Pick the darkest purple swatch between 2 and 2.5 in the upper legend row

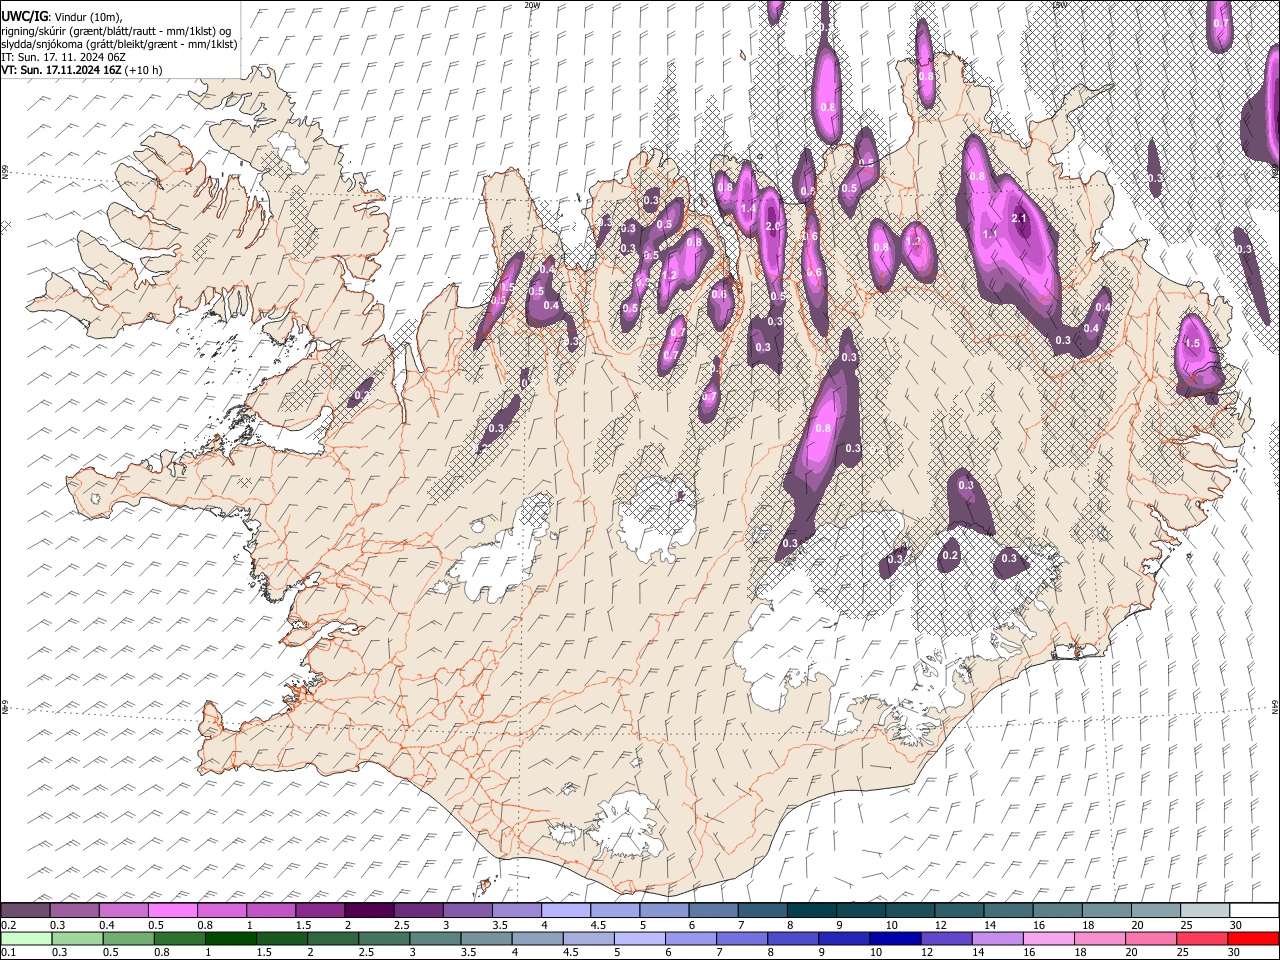point(368,910)
